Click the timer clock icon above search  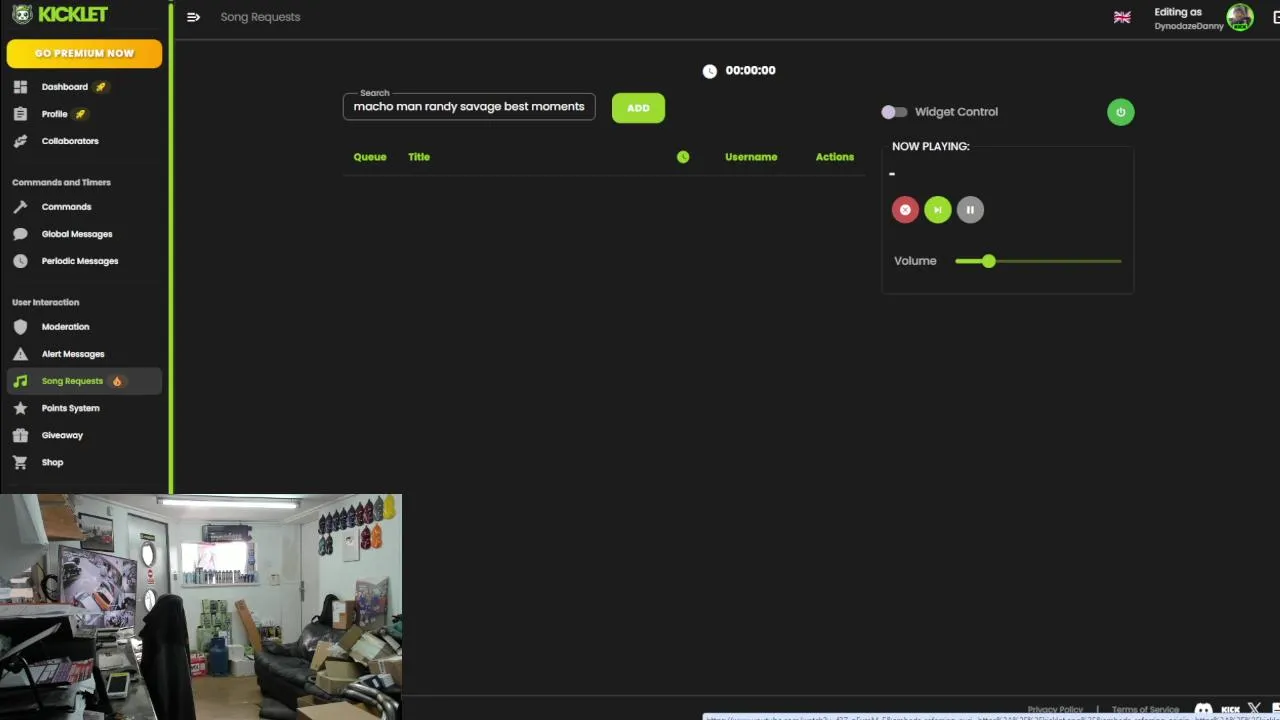[x=710, y=71]
